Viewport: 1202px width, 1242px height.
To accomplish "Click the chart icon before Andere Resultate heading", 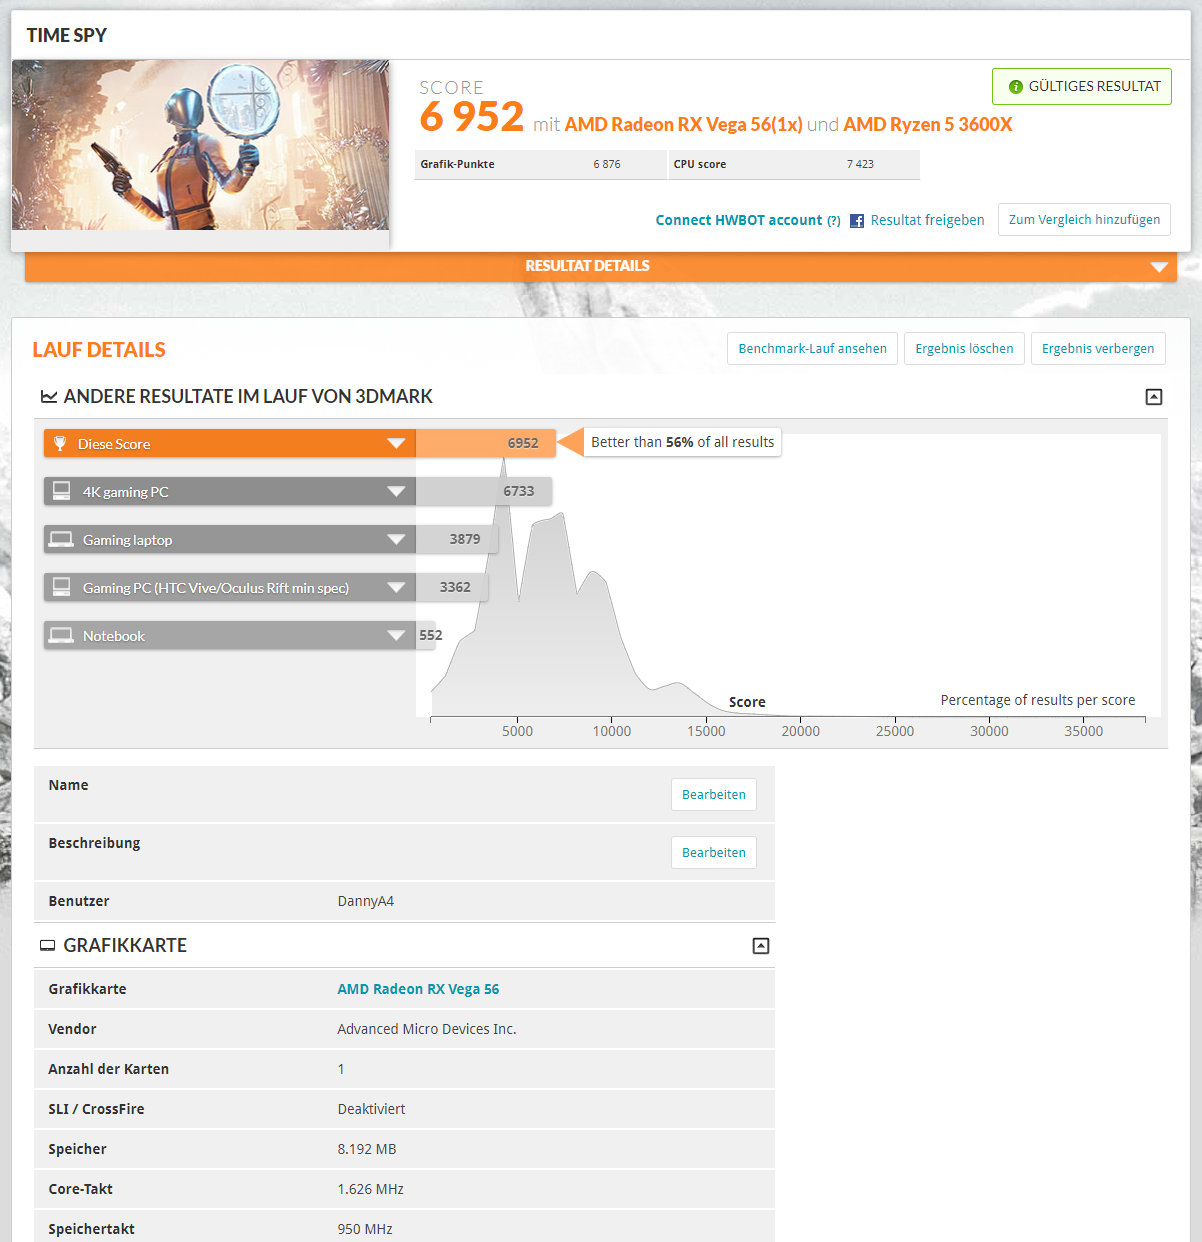I will click(48, 397).
